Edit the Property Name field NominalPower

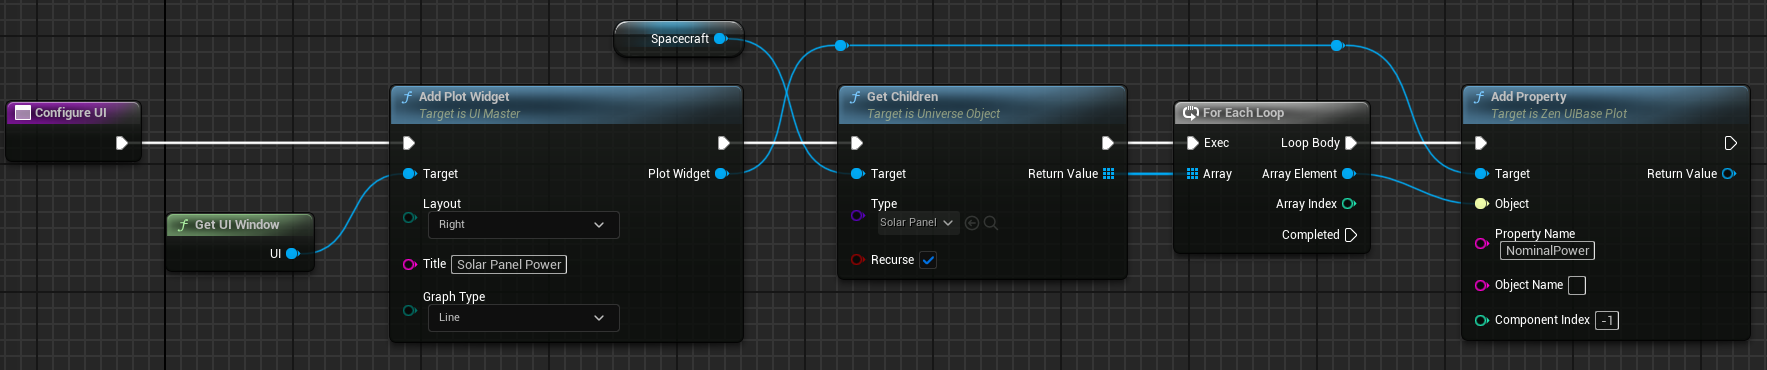click(1548, 251)
